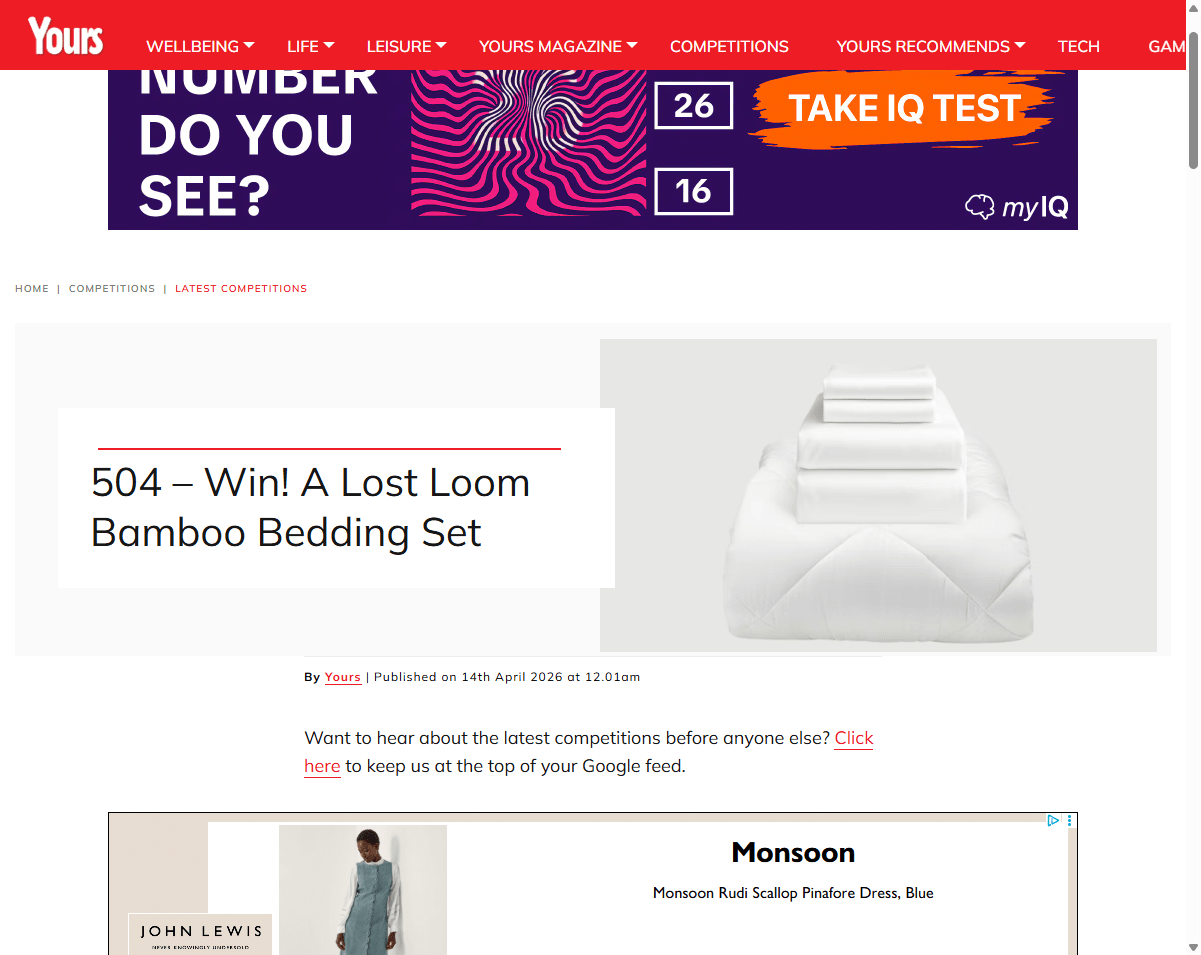Click the Yours author link
1201x955 pixels.
(343, 677)
